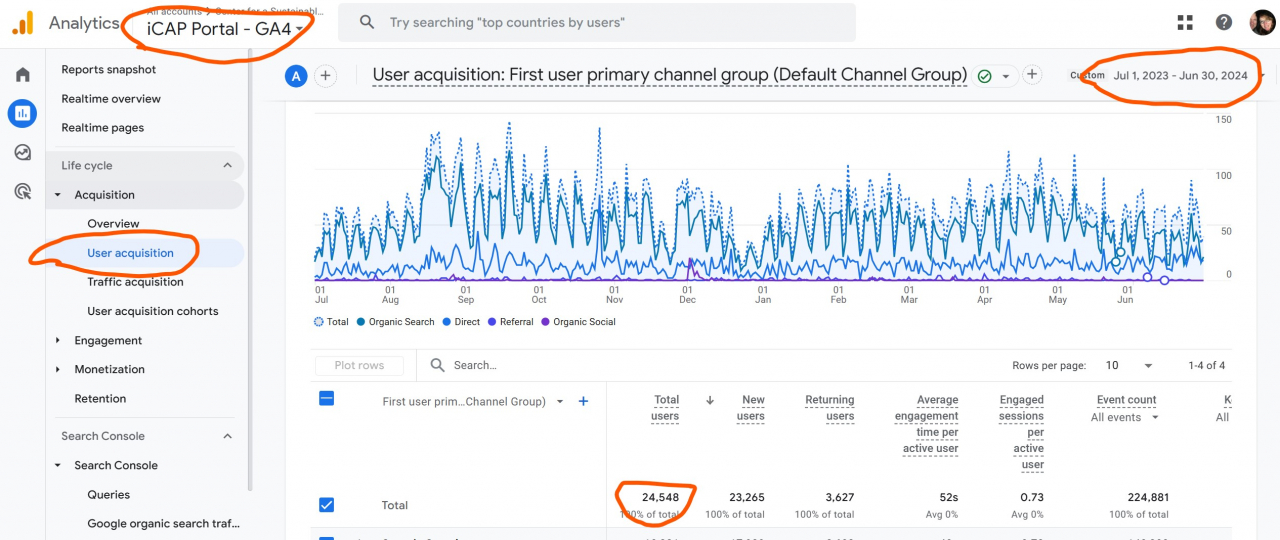Open Reports snapshot
This screenshot has height=540, width=1280.
[x=109, y=70]
